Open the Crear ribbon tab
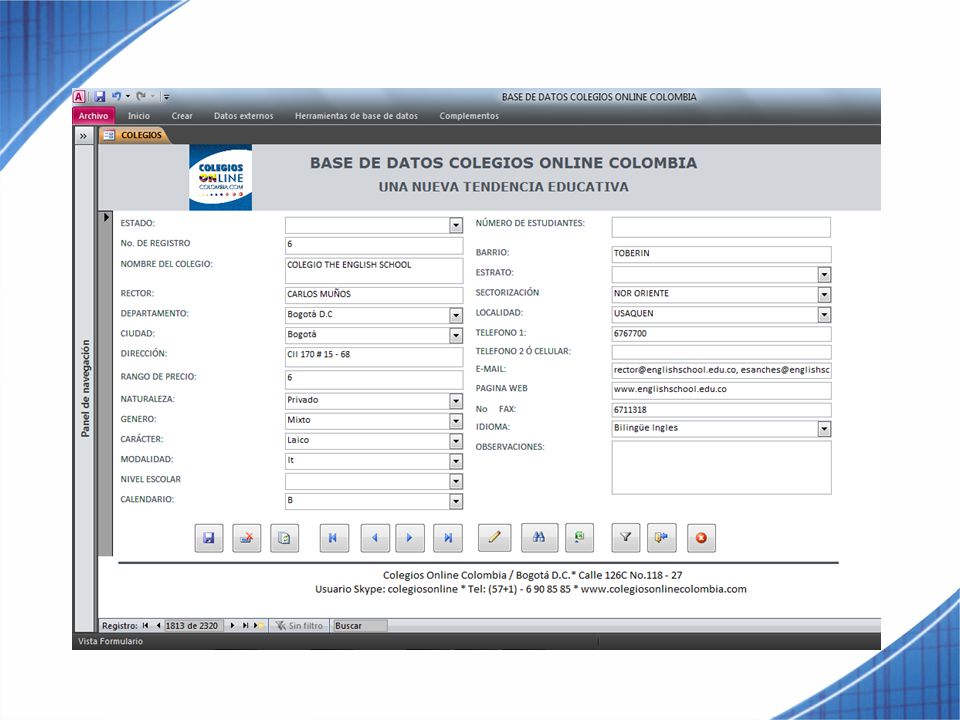The image size is (960, 720). point(182,116)
